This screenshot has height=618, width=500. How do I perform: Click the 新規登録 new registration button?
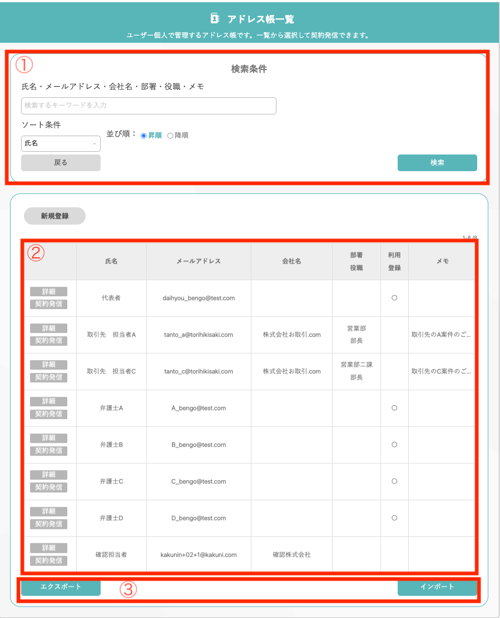55,216
